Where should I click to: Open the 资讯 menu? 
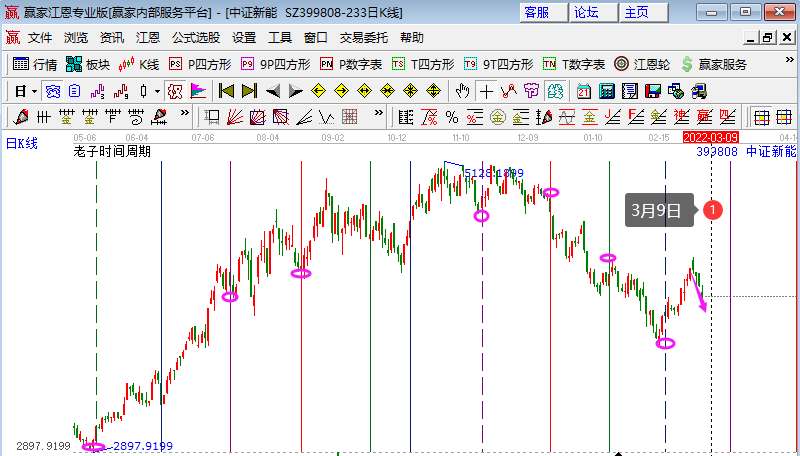(x=112, y=38)
